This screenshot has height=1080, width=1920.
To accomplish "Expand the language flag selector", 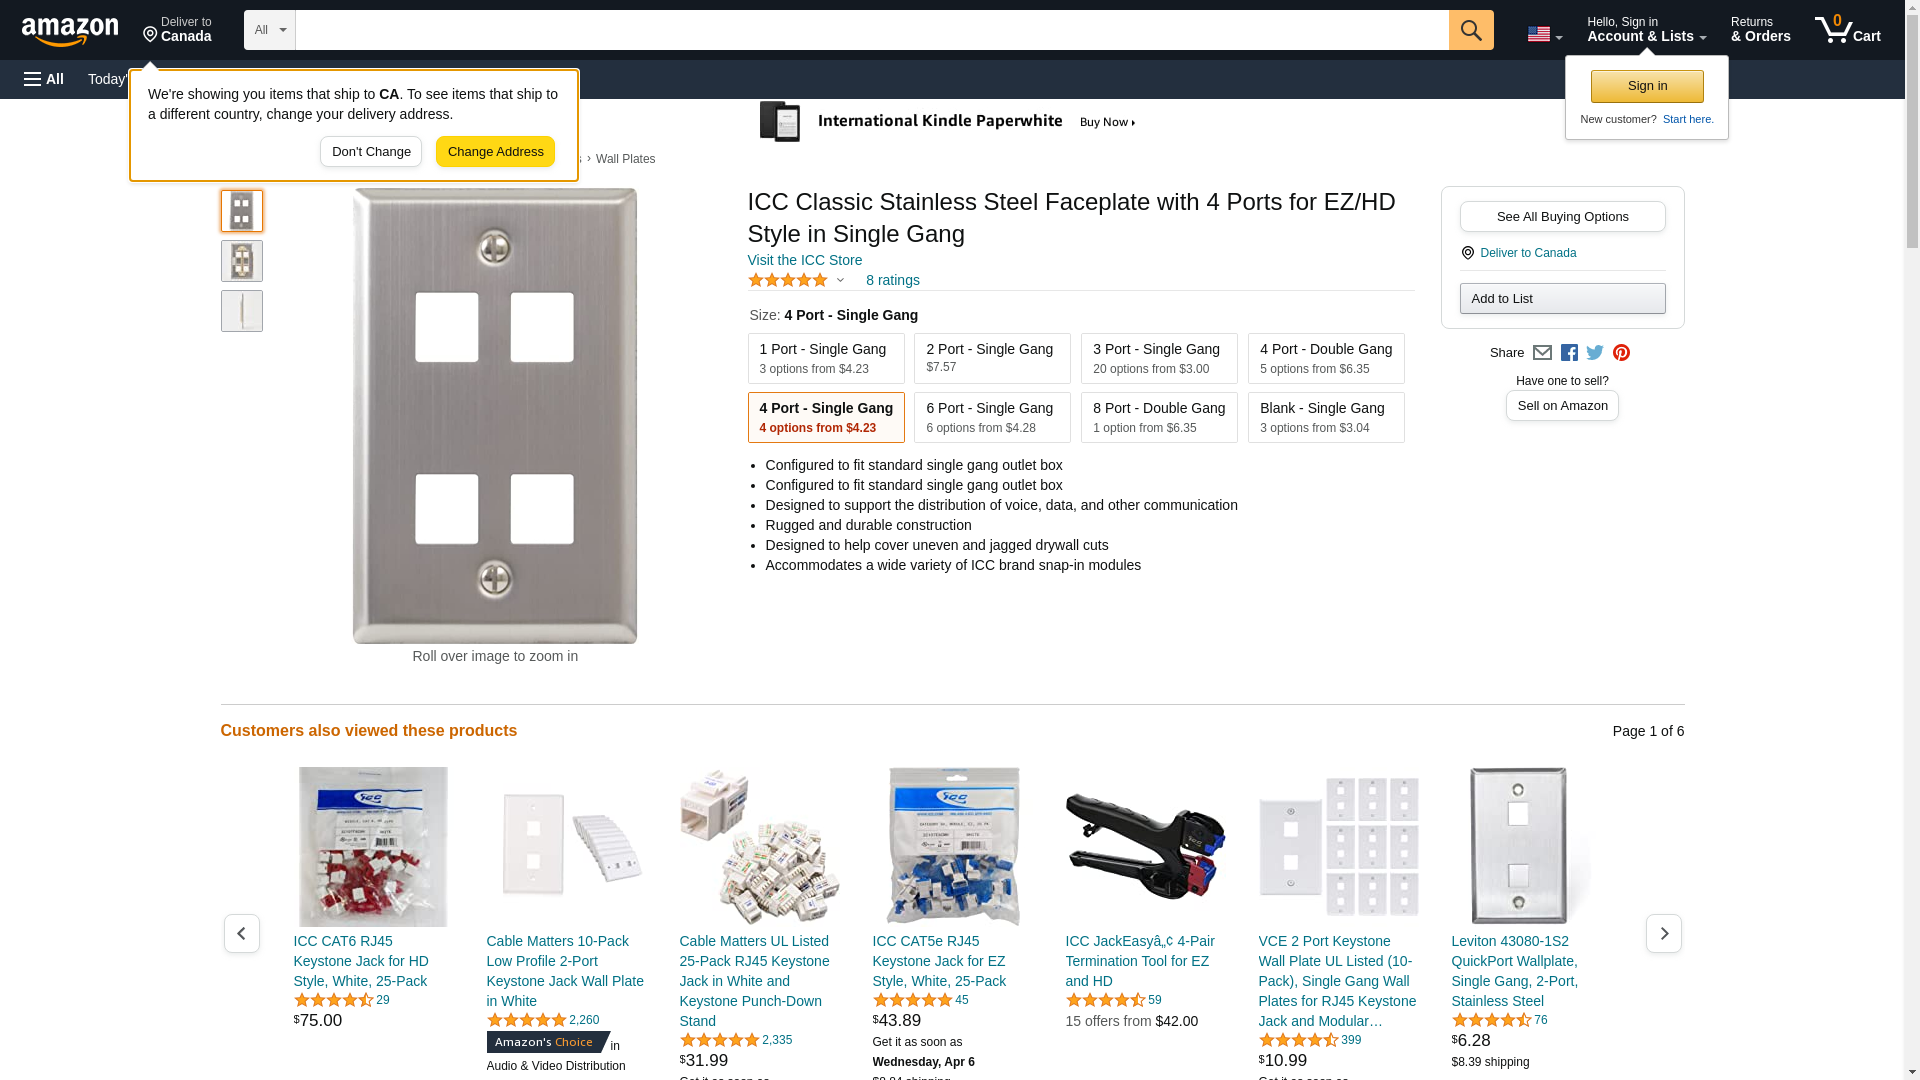I will point(1544,34).
